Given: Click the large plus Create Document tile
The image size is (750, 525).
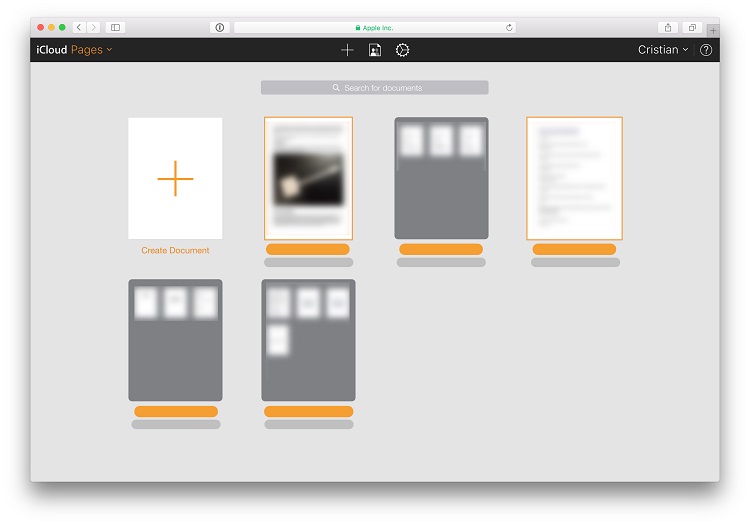Looking at the screenshot, I should point(175,178).
